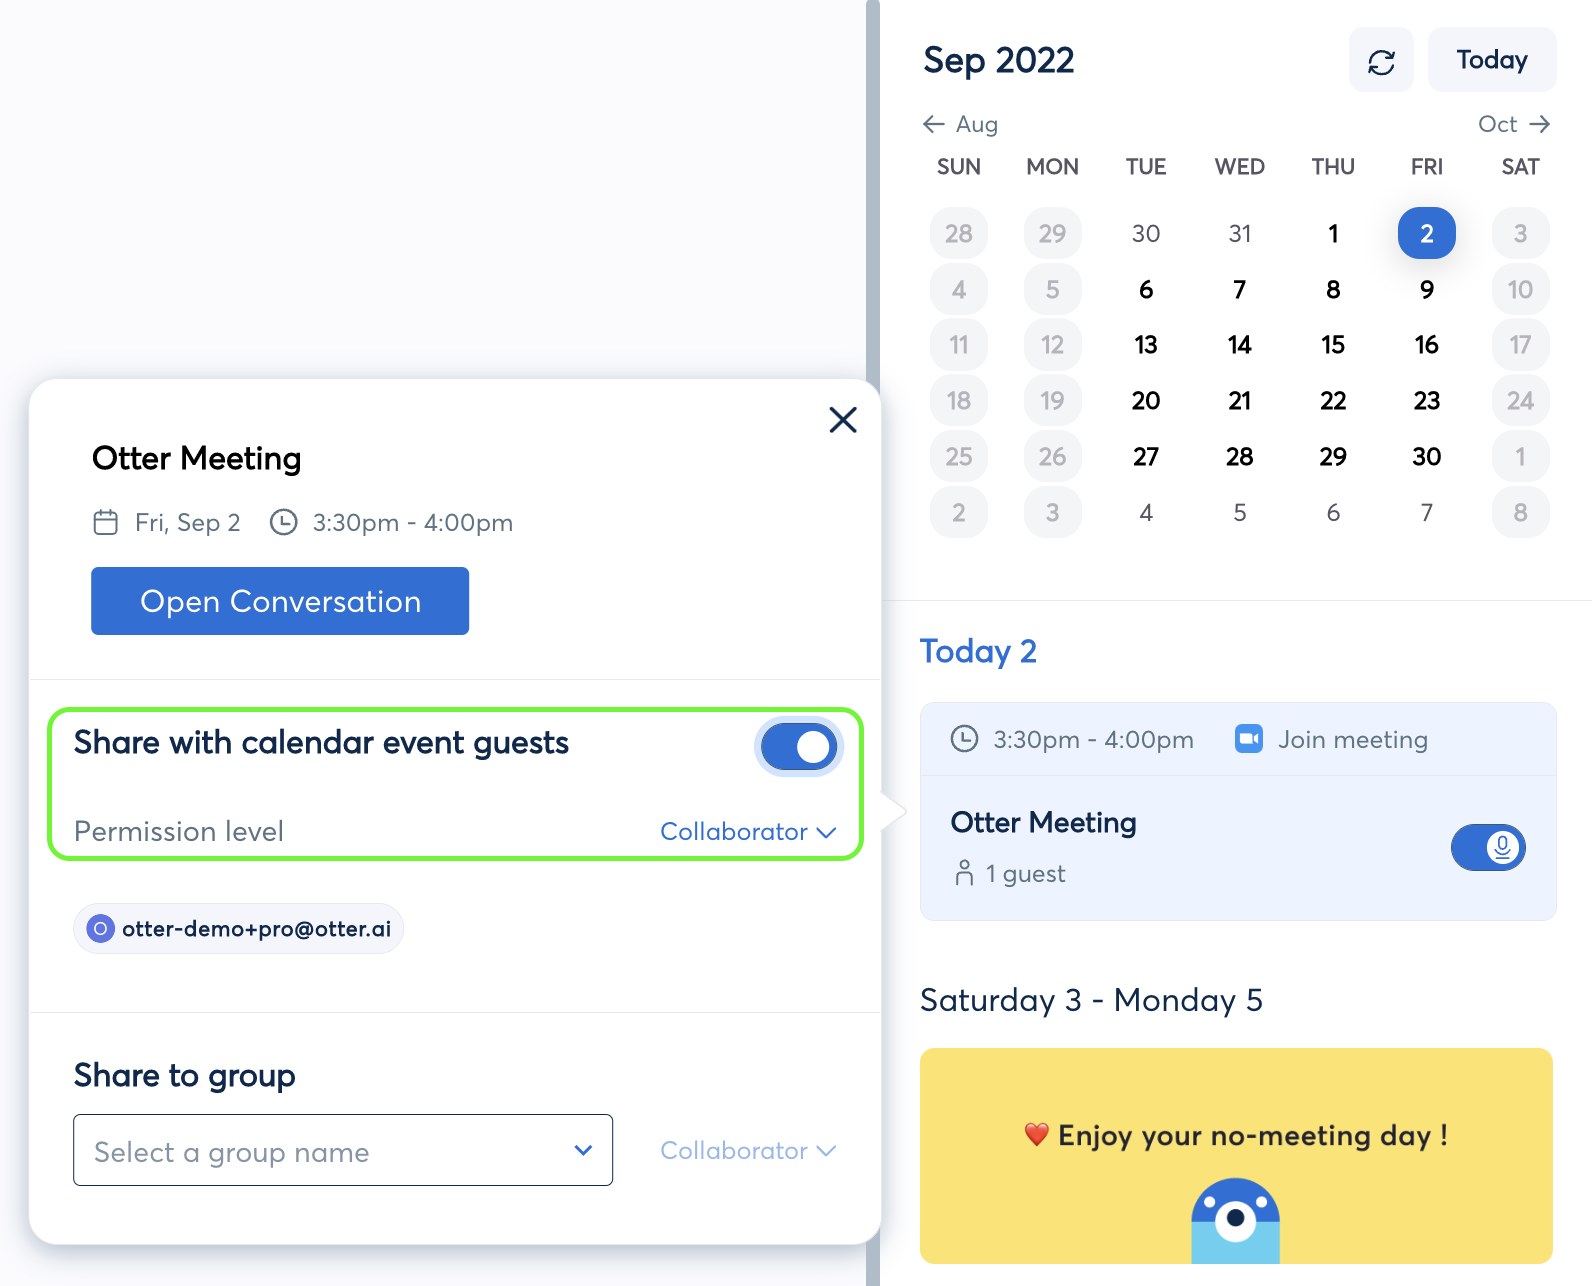Click the calendar refresh sync icon

[1381, 62]
